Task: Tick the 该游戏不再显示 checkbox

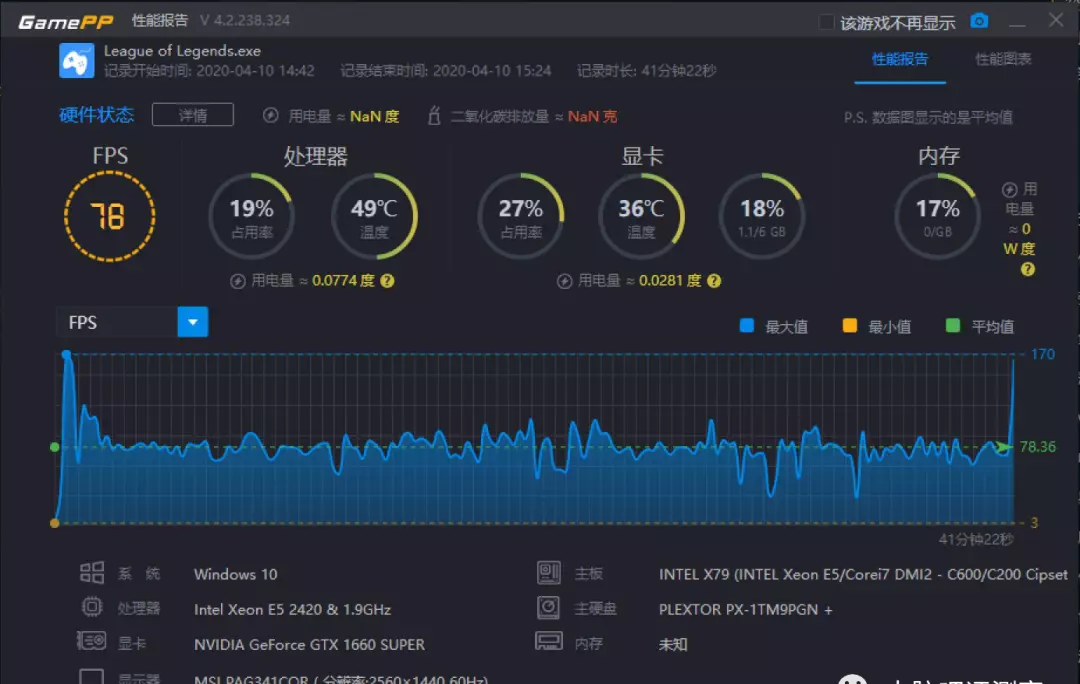Action: point(826,23)
